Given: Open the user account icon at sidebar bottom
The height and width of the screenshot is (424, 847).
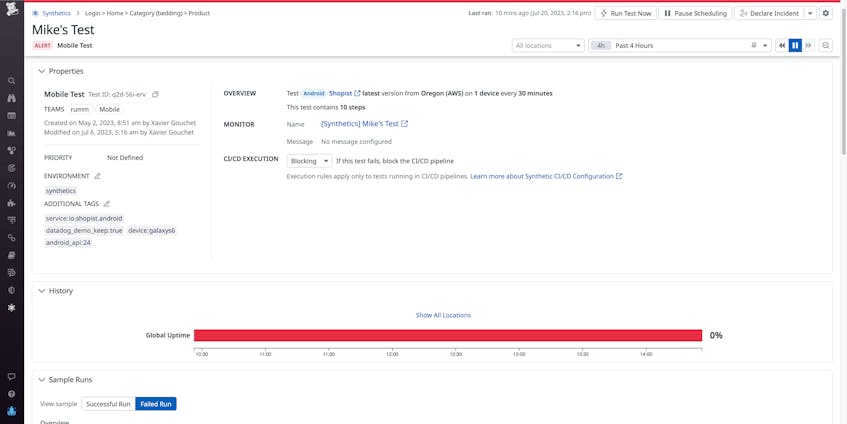Looking at the screenshot, I should pos(11,411).
